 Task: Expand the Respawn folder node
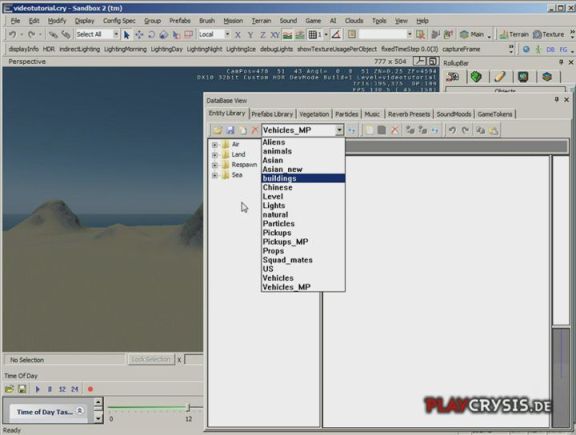coord(215,165)
